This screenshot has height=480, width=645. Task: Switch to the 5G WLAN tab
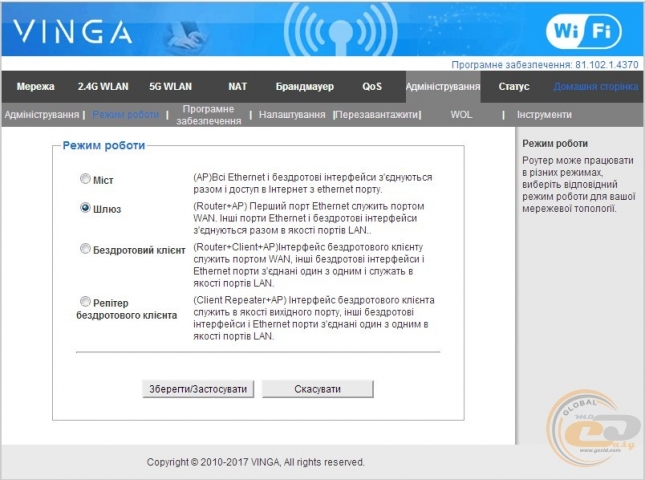pyautogui.click(x=170, y=86)
